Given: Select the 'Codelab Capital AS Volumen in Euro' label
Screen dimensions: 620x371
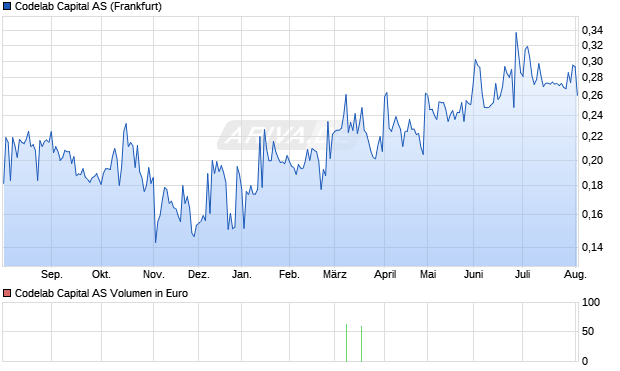Looking at the screenshot, I should [101, 293].
